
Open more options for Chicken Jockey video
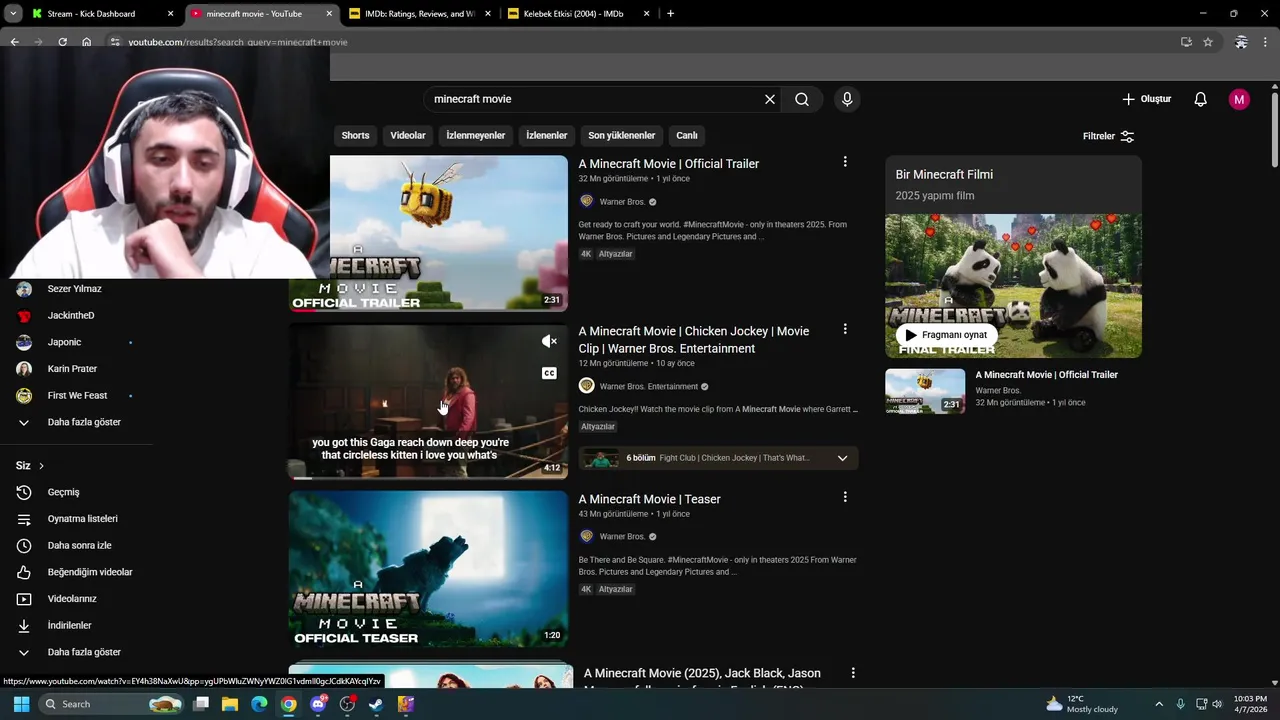(x=845, y=329)
